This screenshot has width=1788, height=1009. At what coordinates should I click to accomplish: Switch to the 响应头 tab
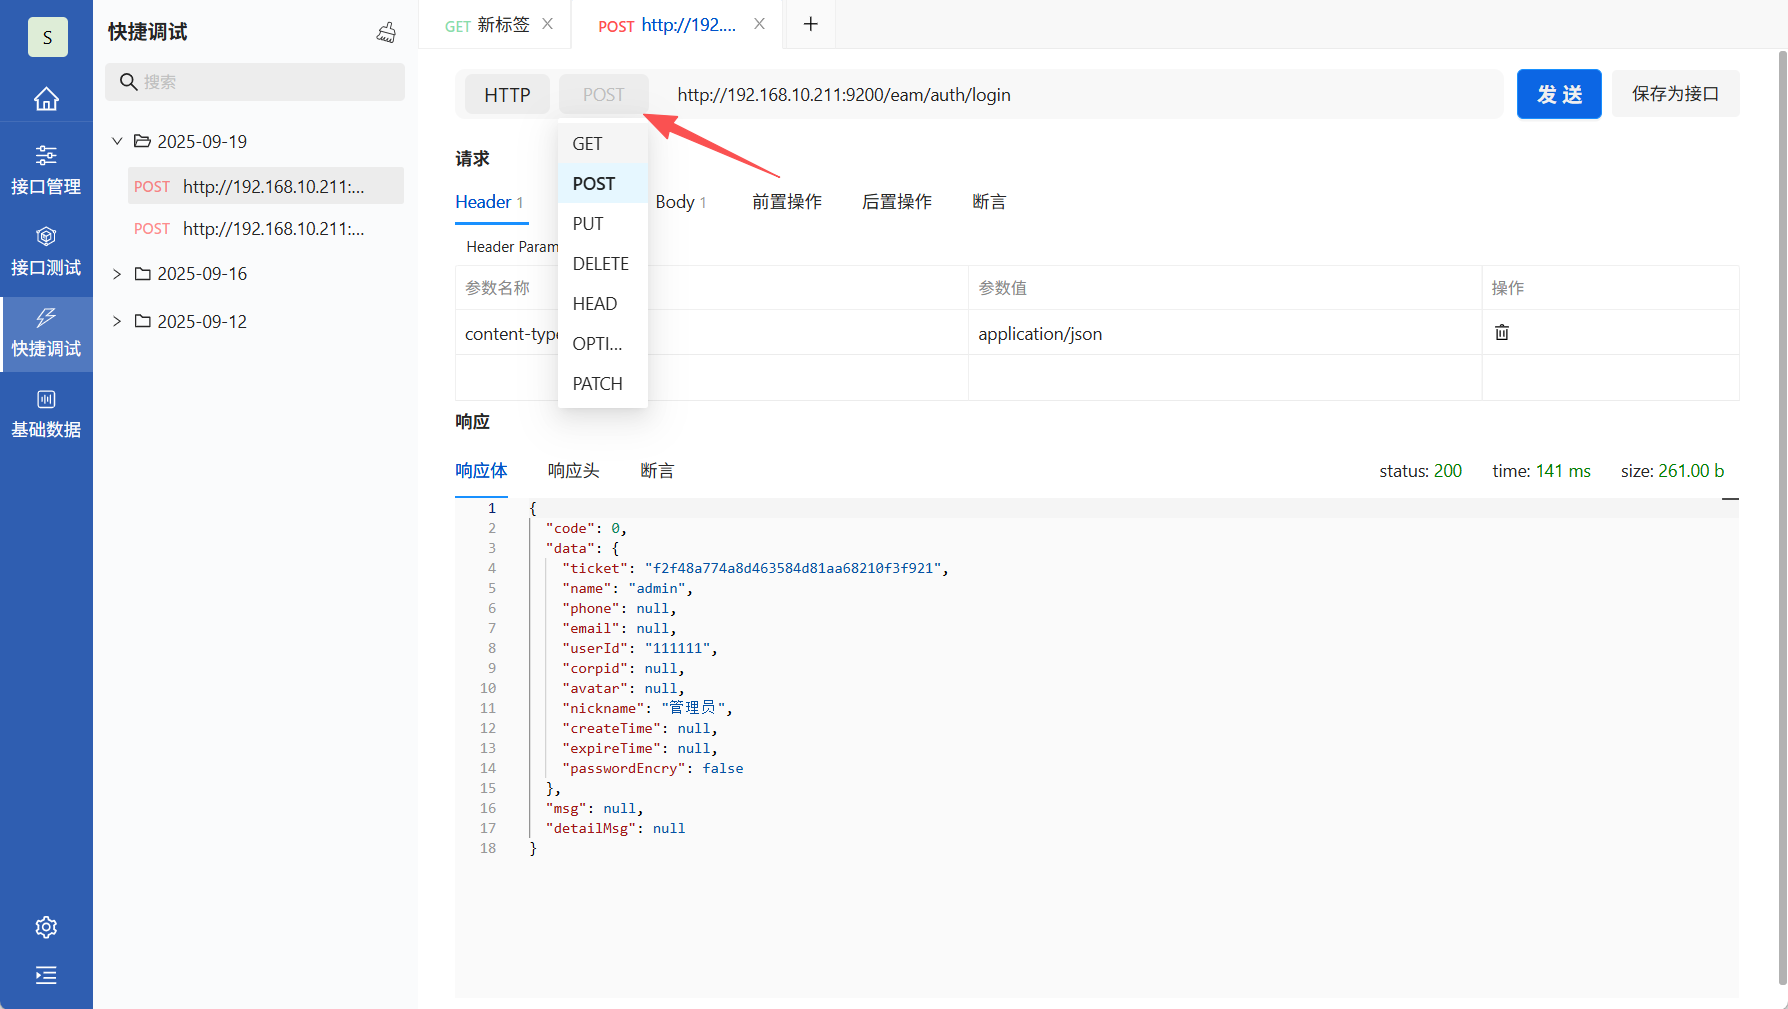(573, 471)
